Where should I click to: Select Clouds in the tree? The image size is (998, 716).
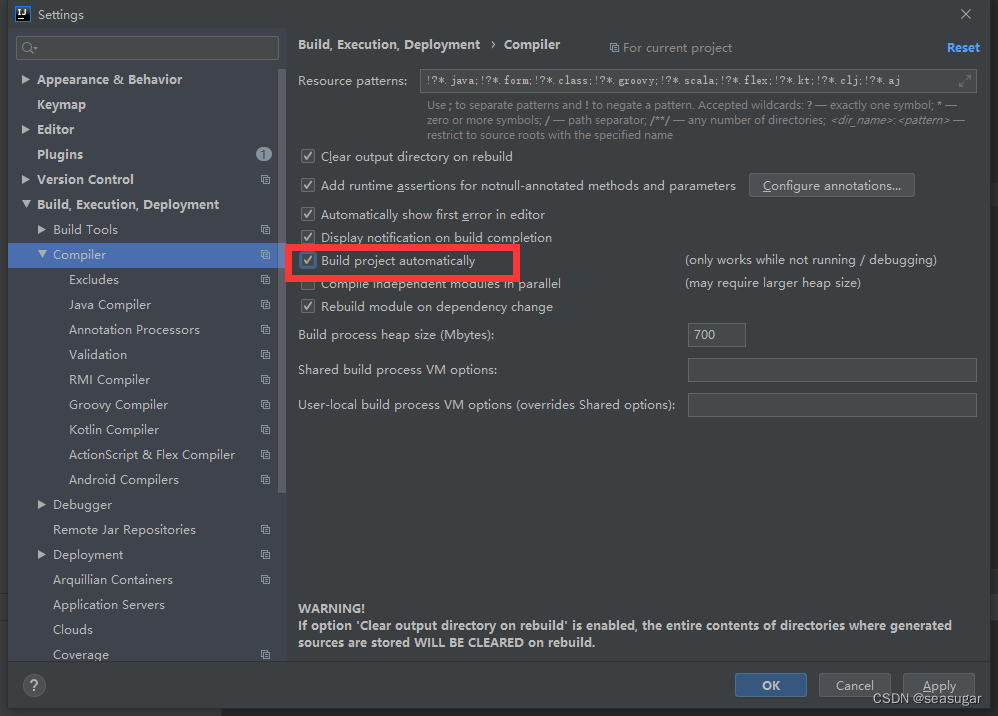click(73, 629)
